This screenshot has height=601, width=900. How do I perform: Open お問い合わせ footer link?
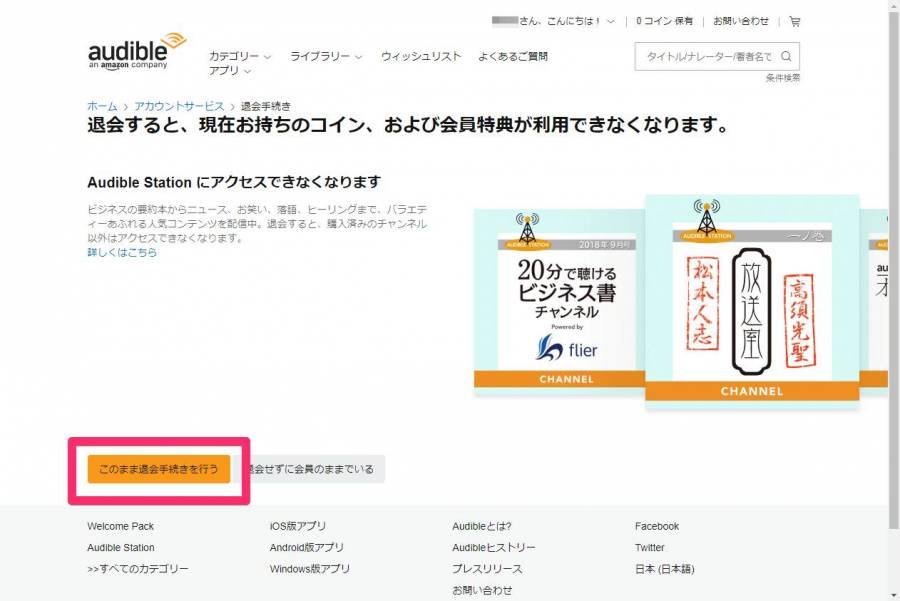point(482,590)
